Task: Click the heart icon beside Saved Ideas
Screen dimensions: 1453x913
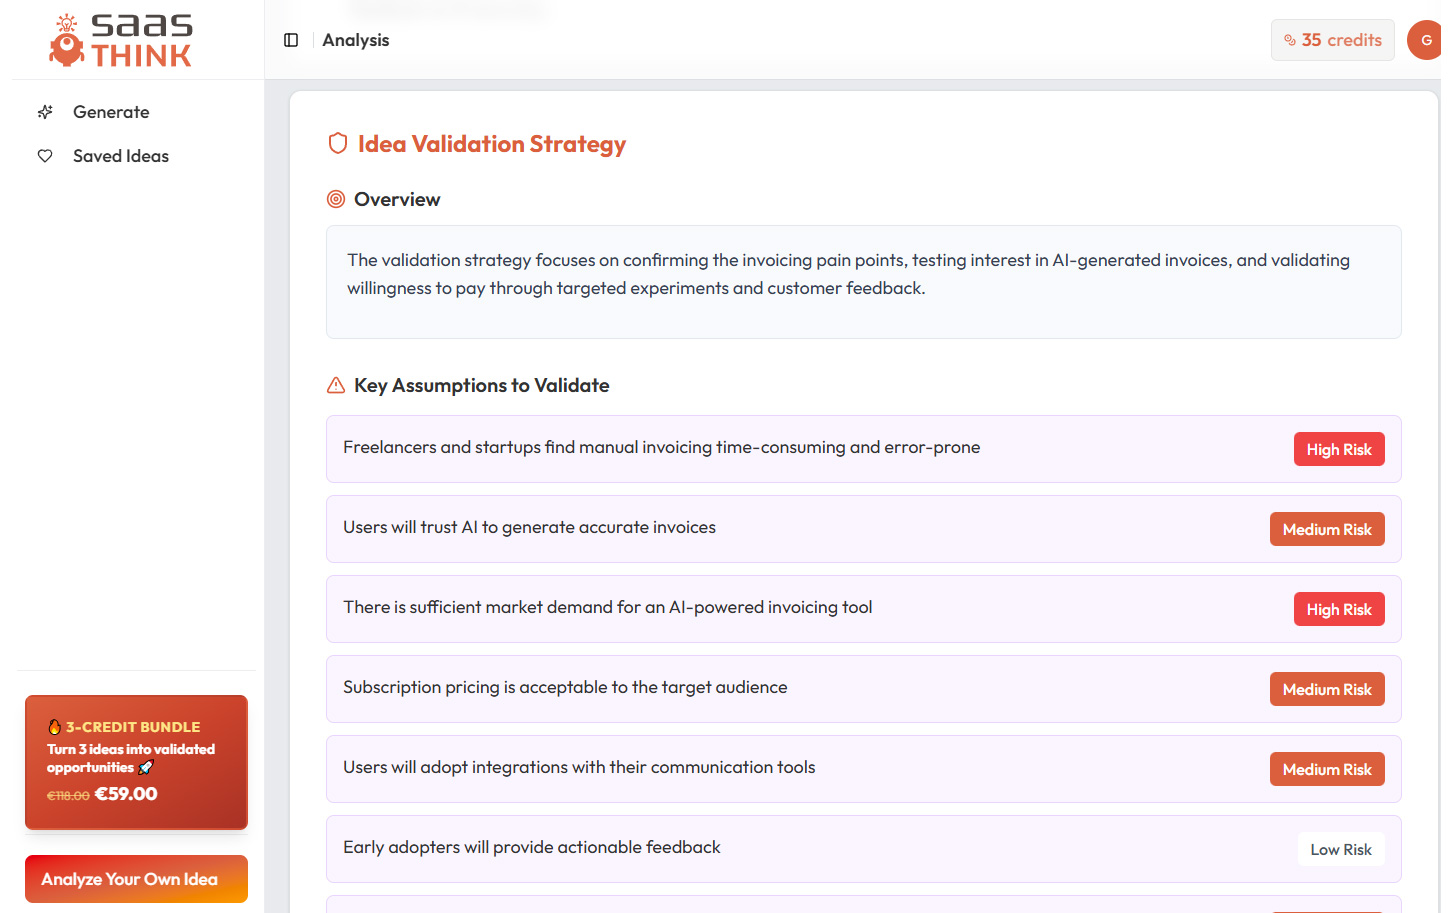Action: click(45, 156)
